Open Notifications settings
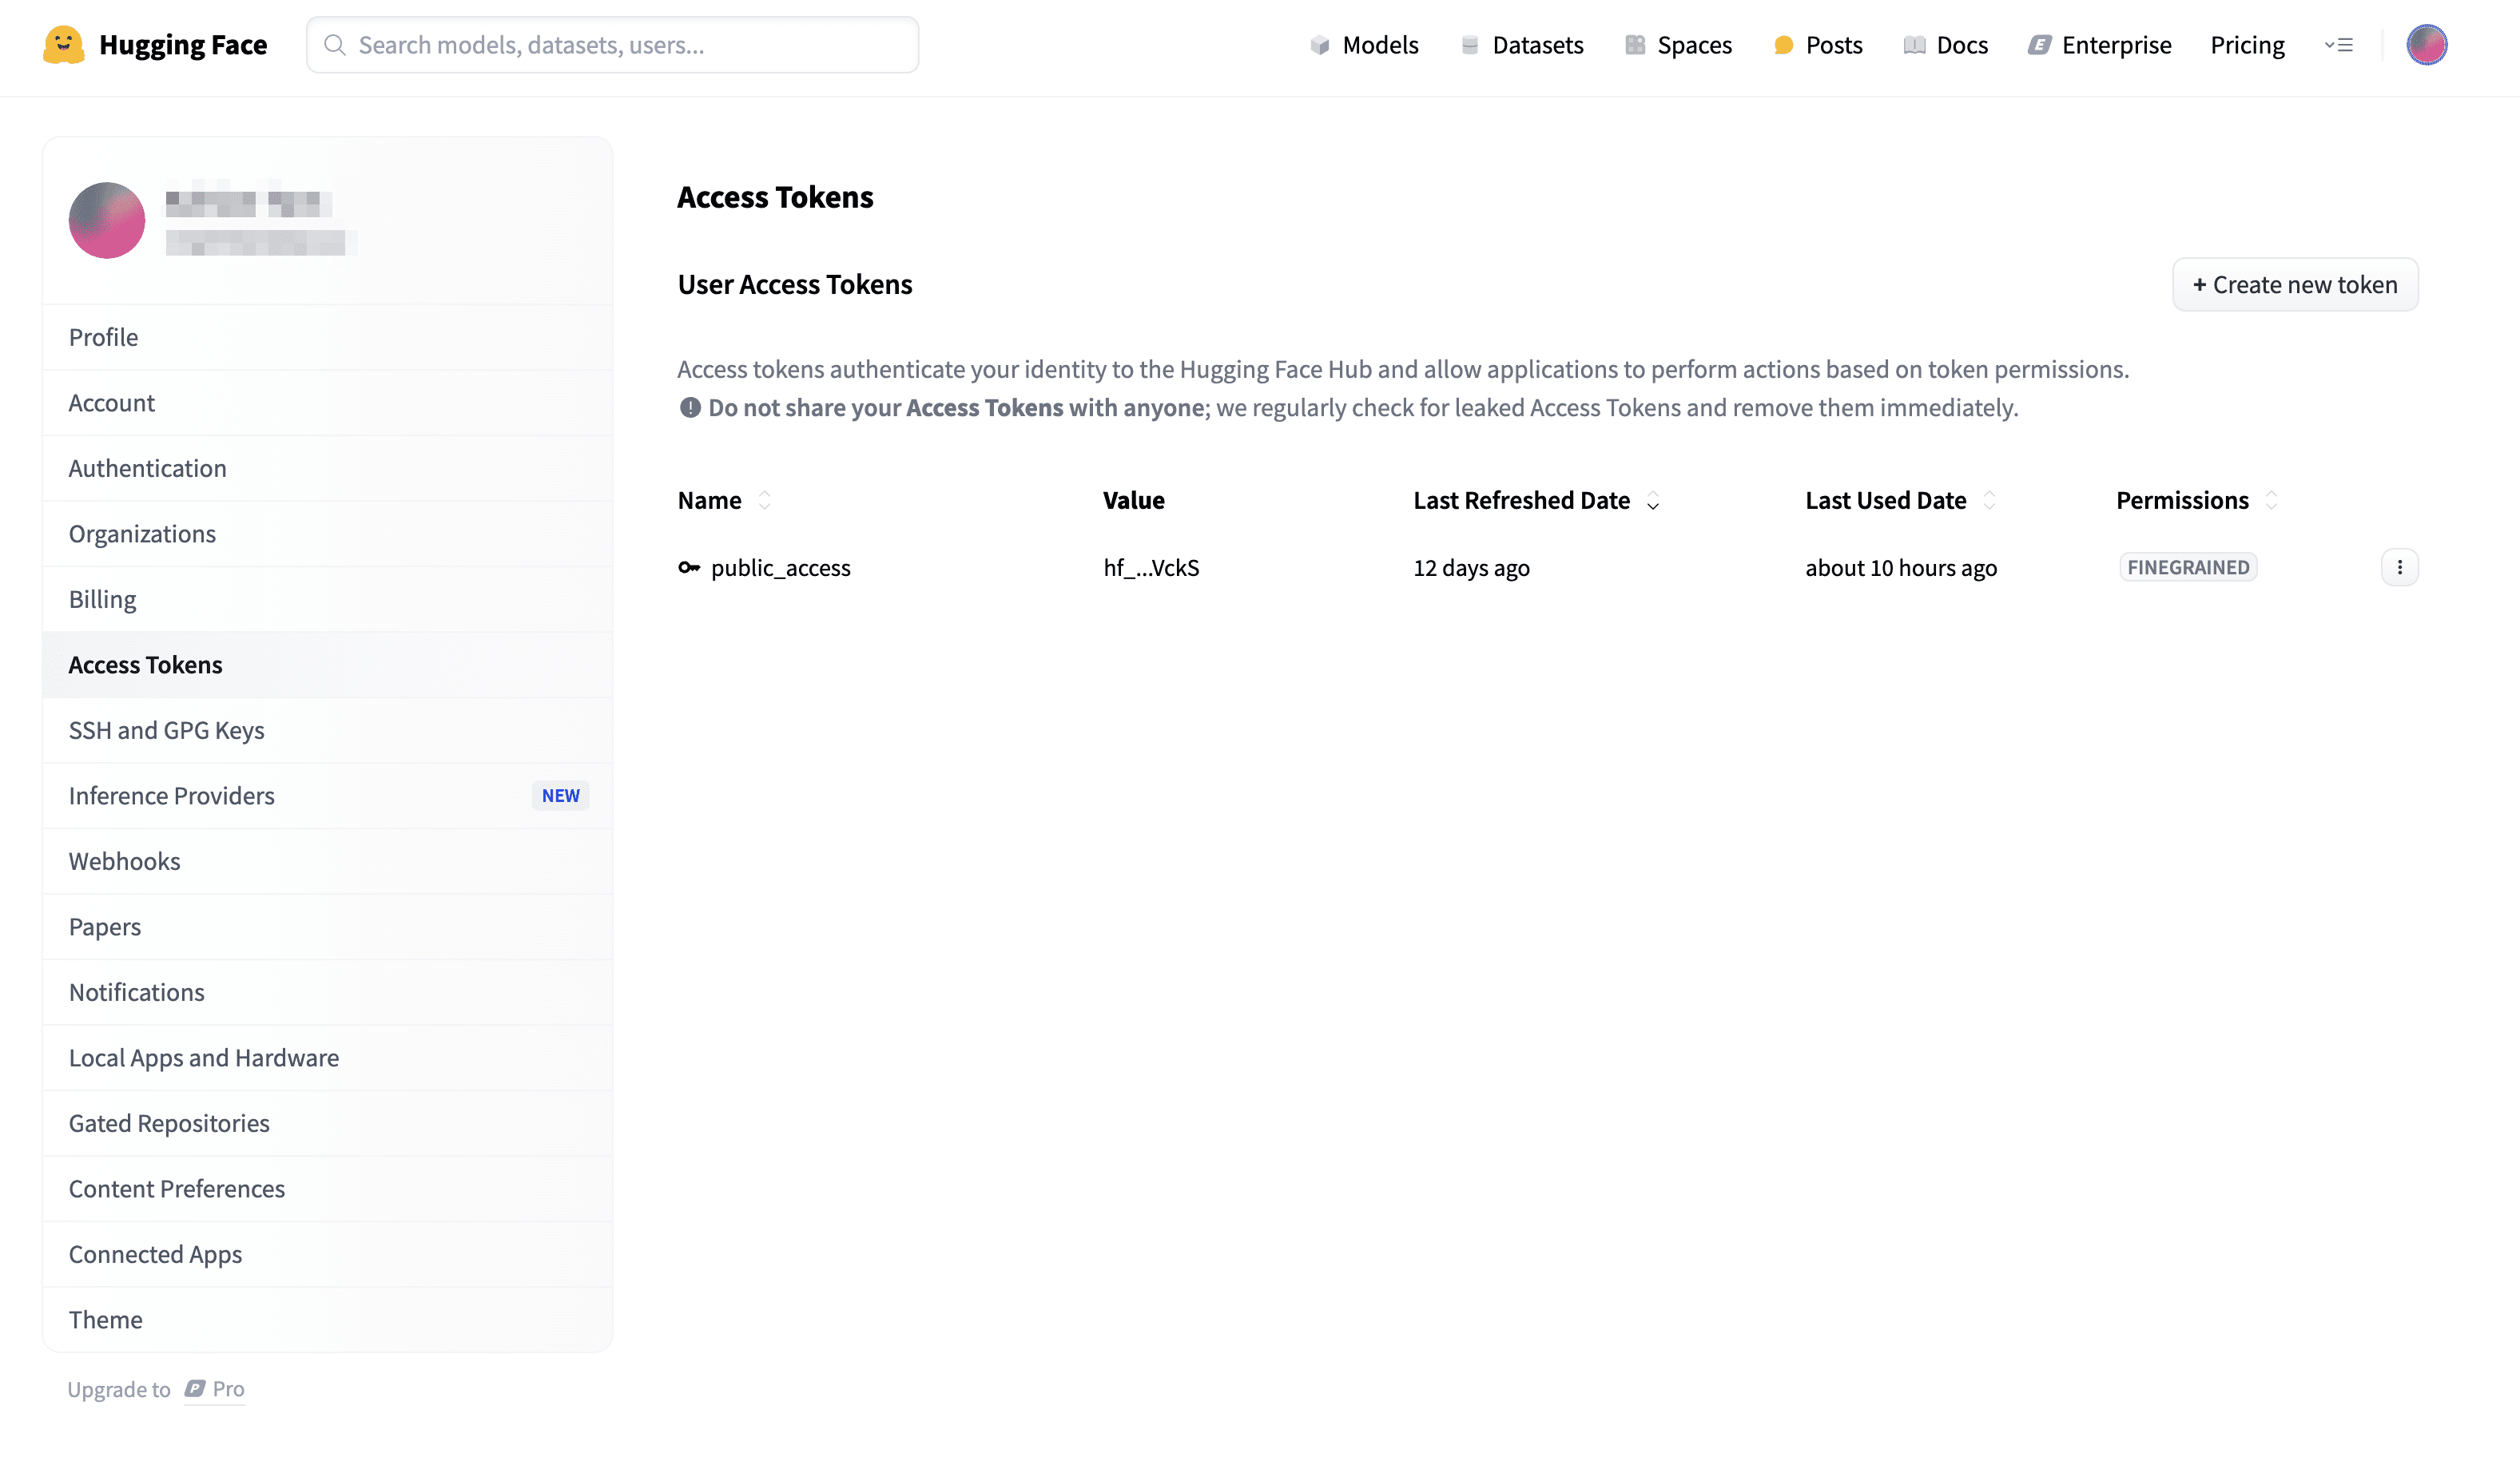 pos(327,992)
